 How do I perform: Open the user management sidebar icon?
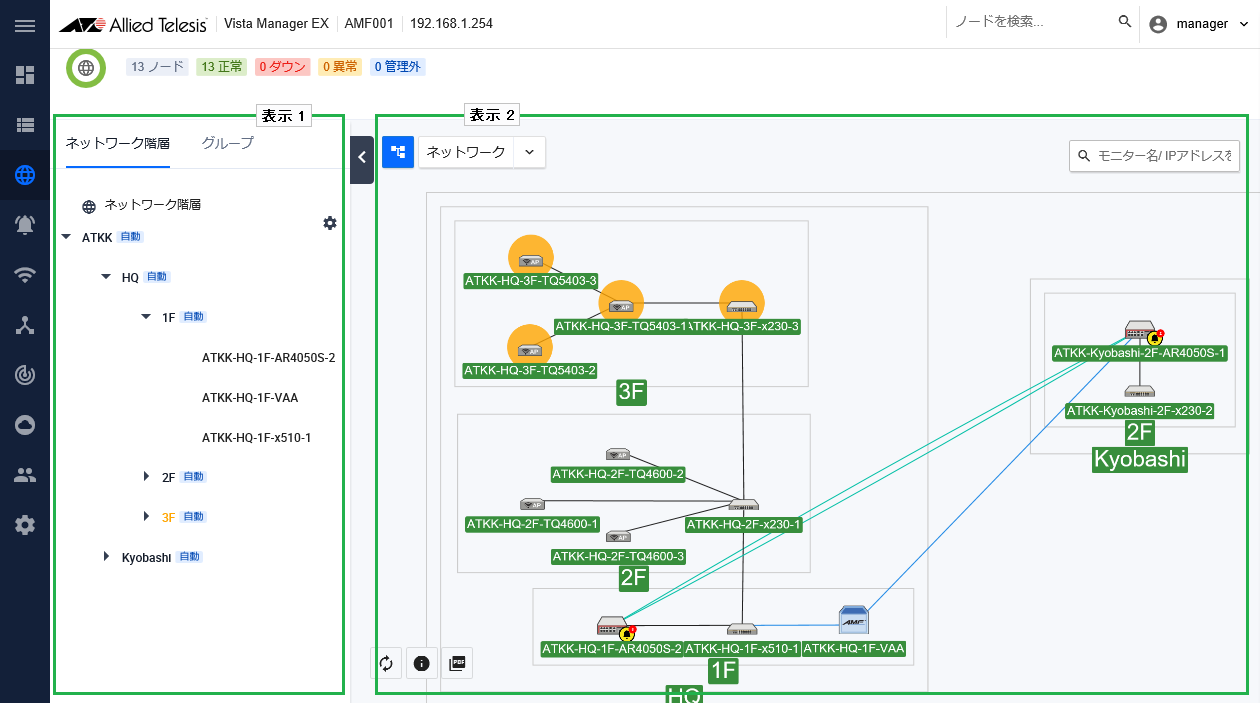[25, 475]
